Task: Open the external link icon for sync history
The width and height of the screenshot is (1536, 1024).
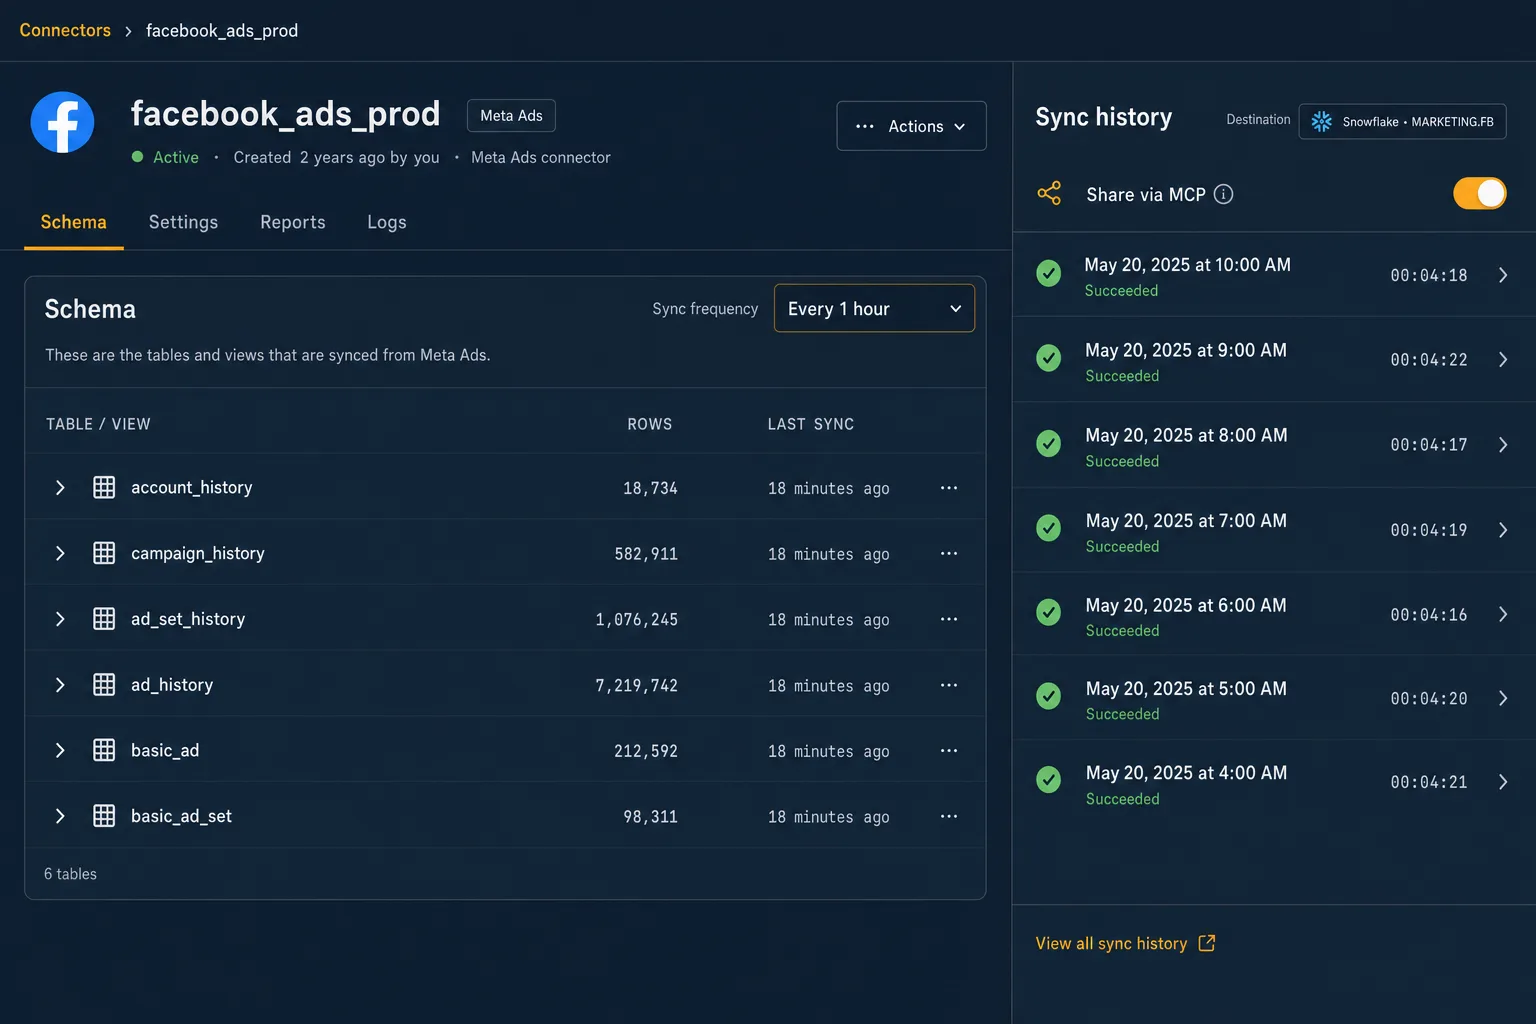Action: click(1207, 943)
